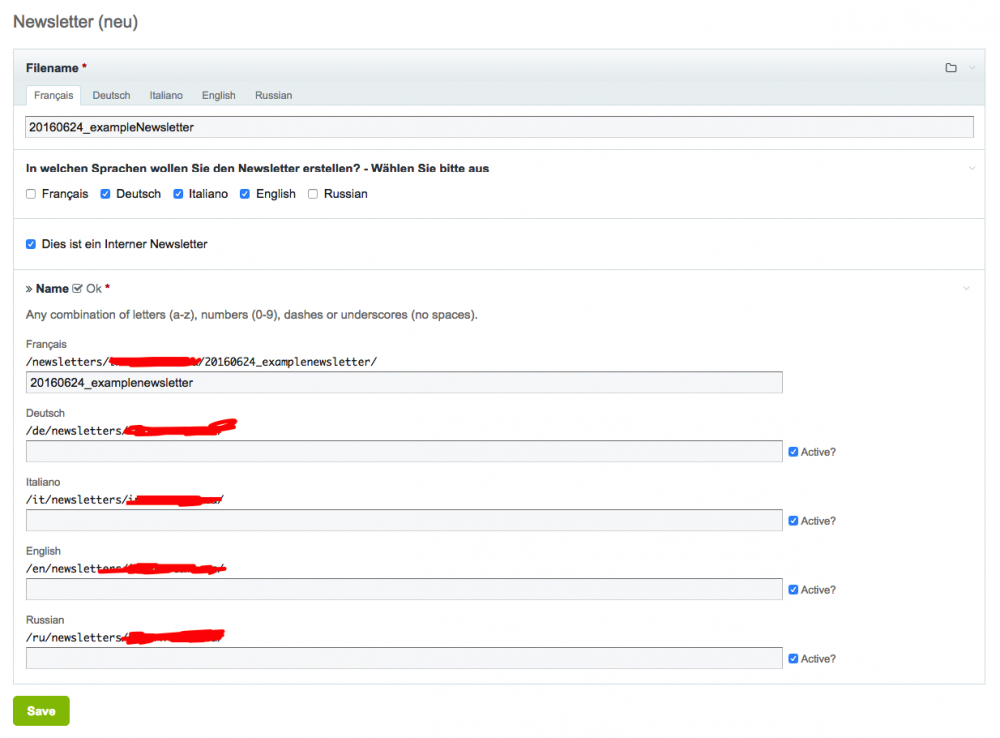Viewport: 1000px width, 738px height.
Task: Click the Ok check icon beside Name
Action: (x=78, y=289)
